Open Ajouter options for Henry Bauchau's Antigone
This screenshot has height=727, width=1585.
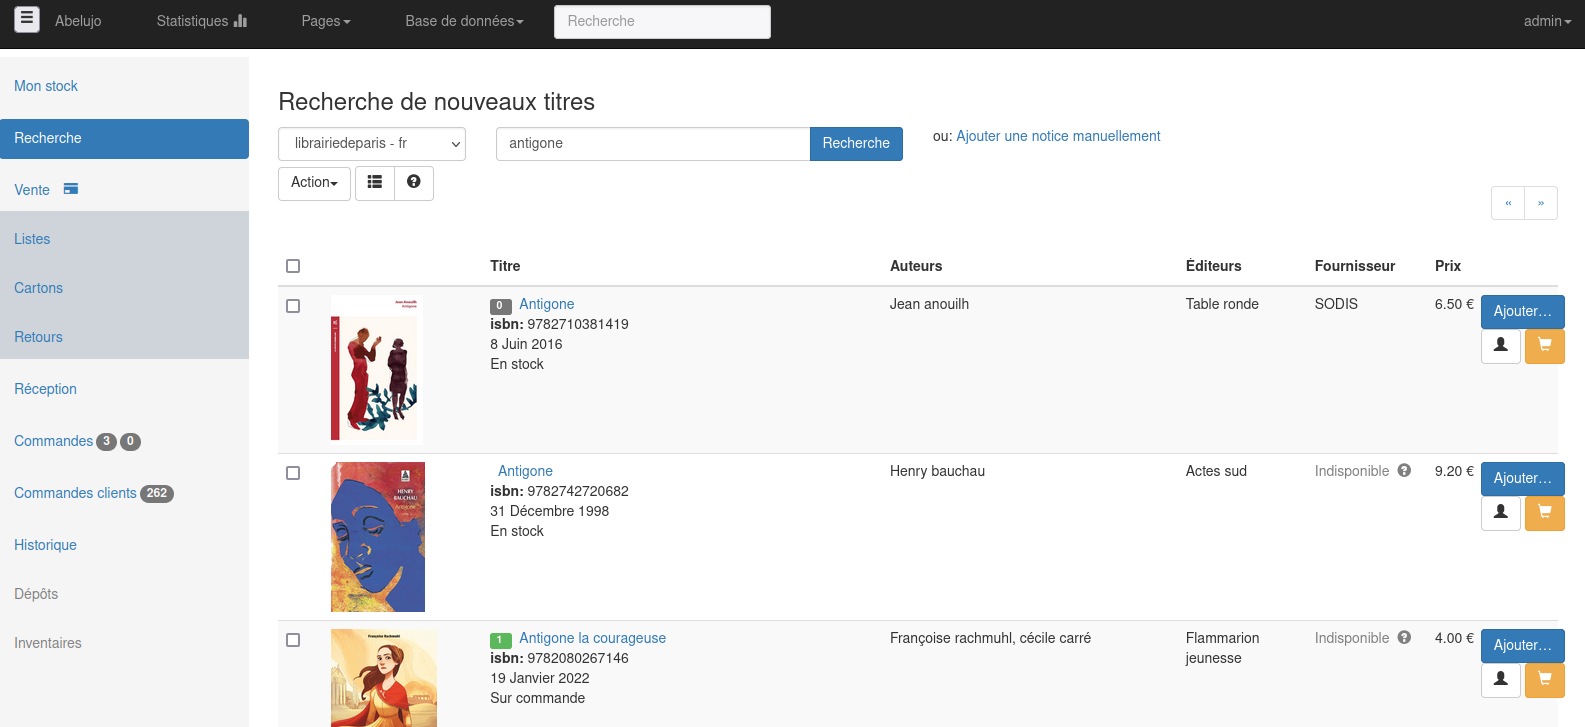pos(1522,478)
